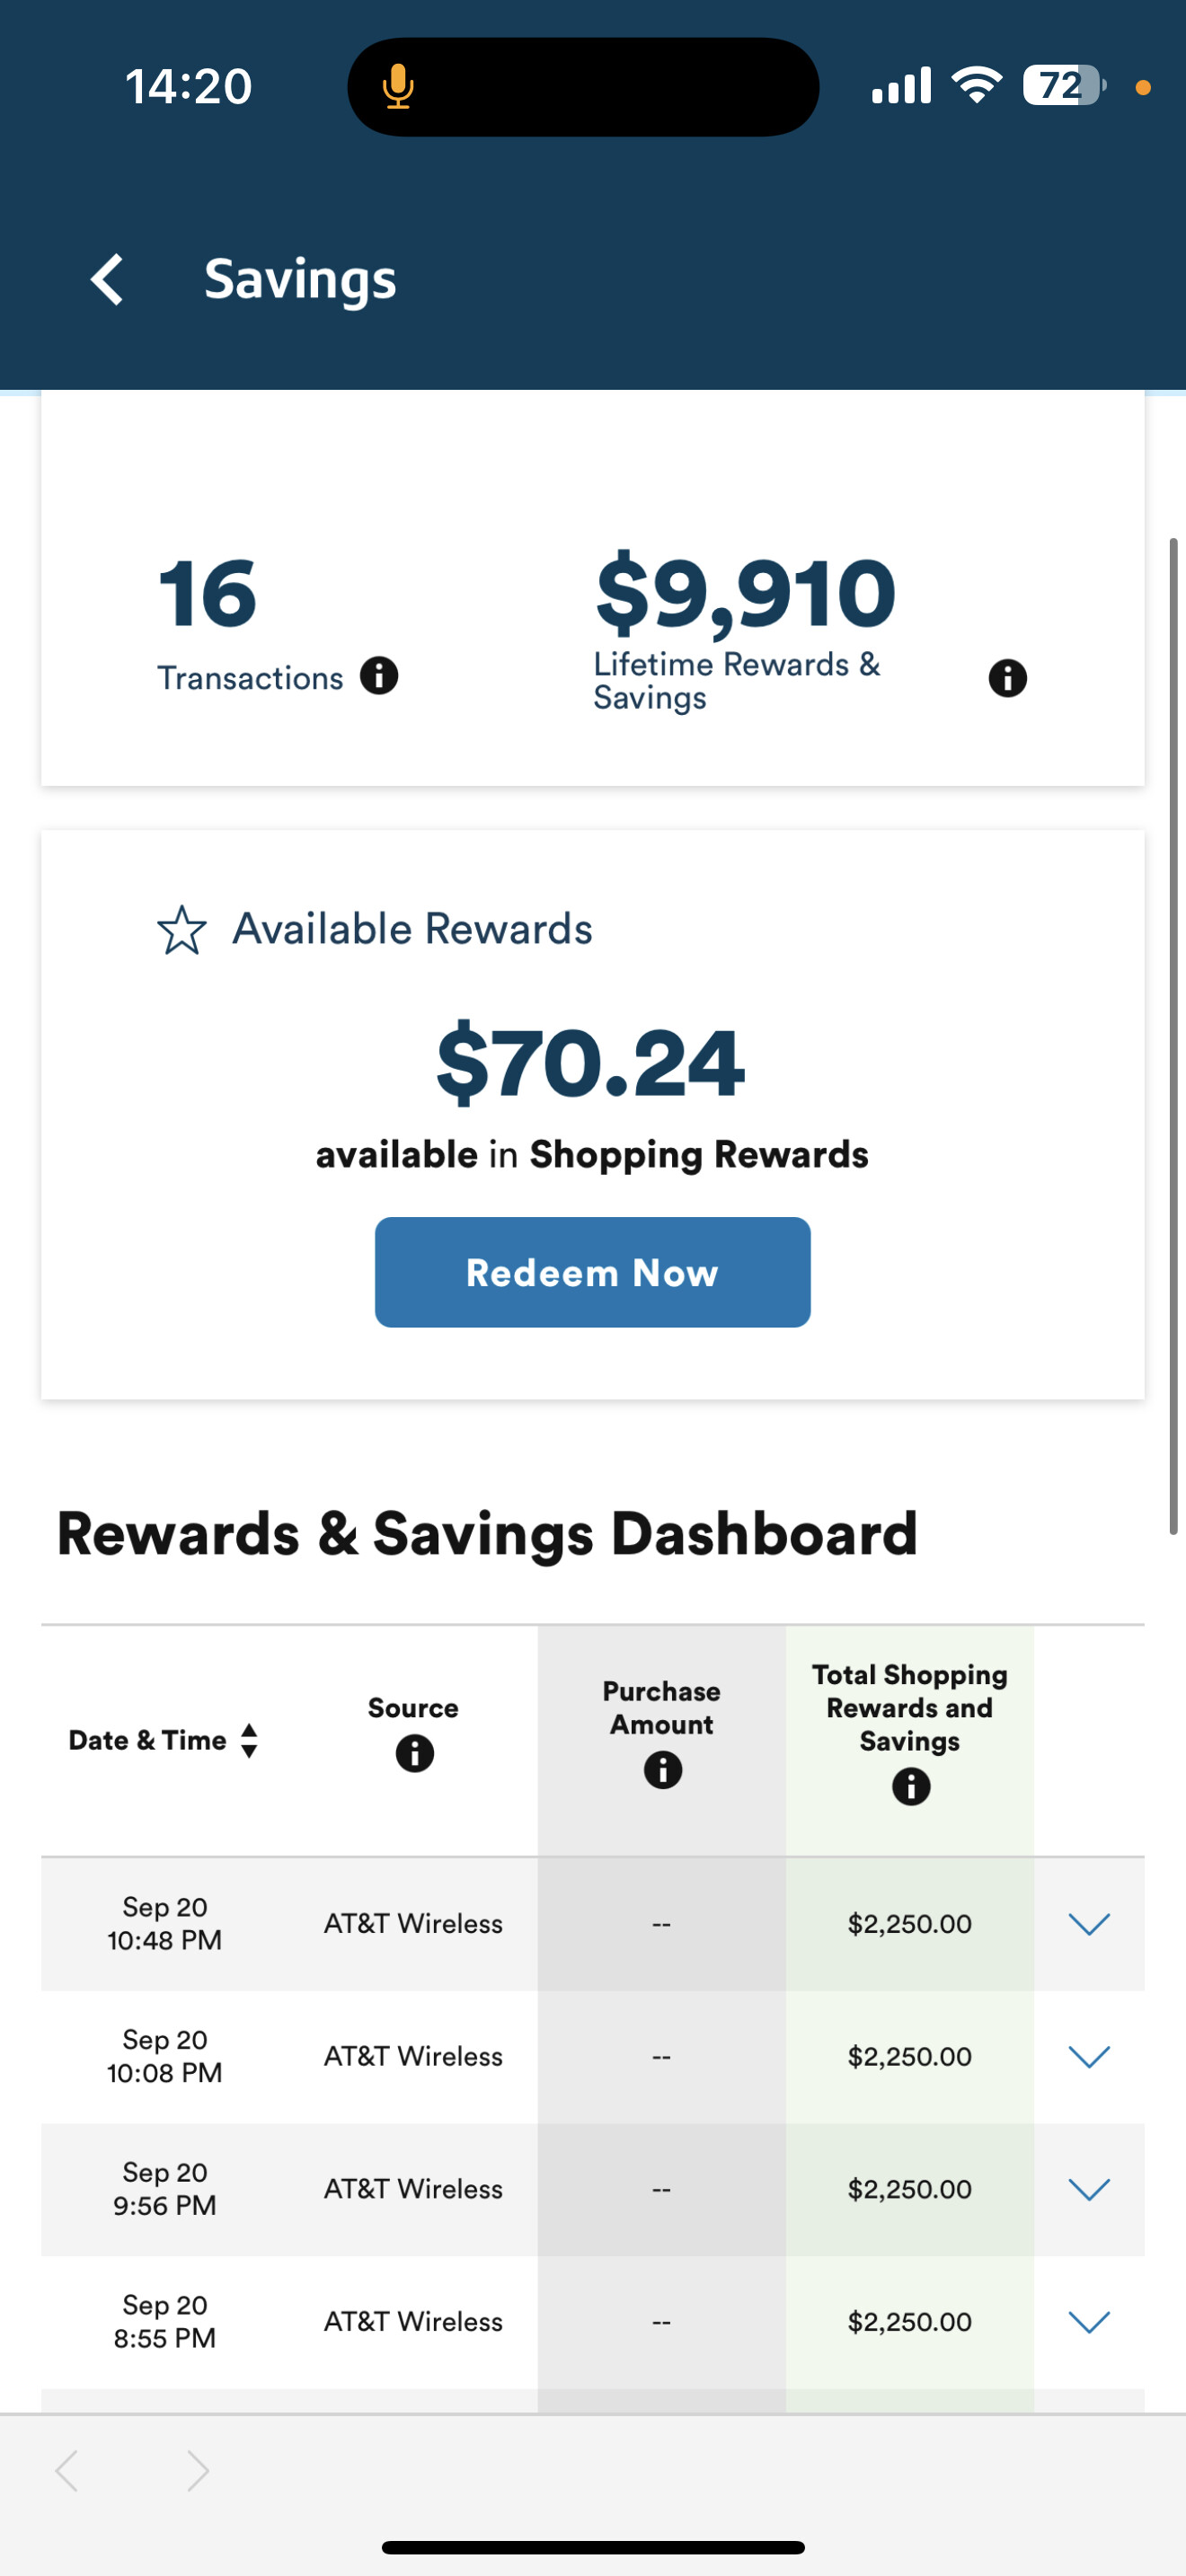Screen dimensions: 1186x2576
Task: Show info for Purchase Amount column
Action: tap(662, 1770)
